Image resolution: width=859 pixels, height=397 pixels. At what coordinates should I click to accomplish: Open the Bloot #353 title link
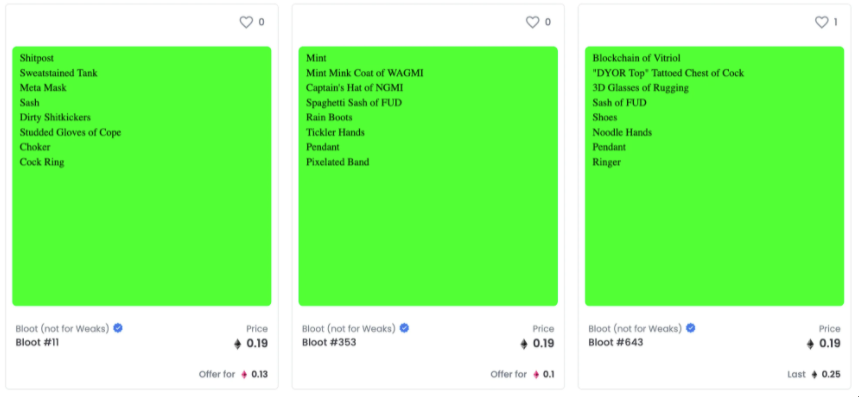click(329, 343)
